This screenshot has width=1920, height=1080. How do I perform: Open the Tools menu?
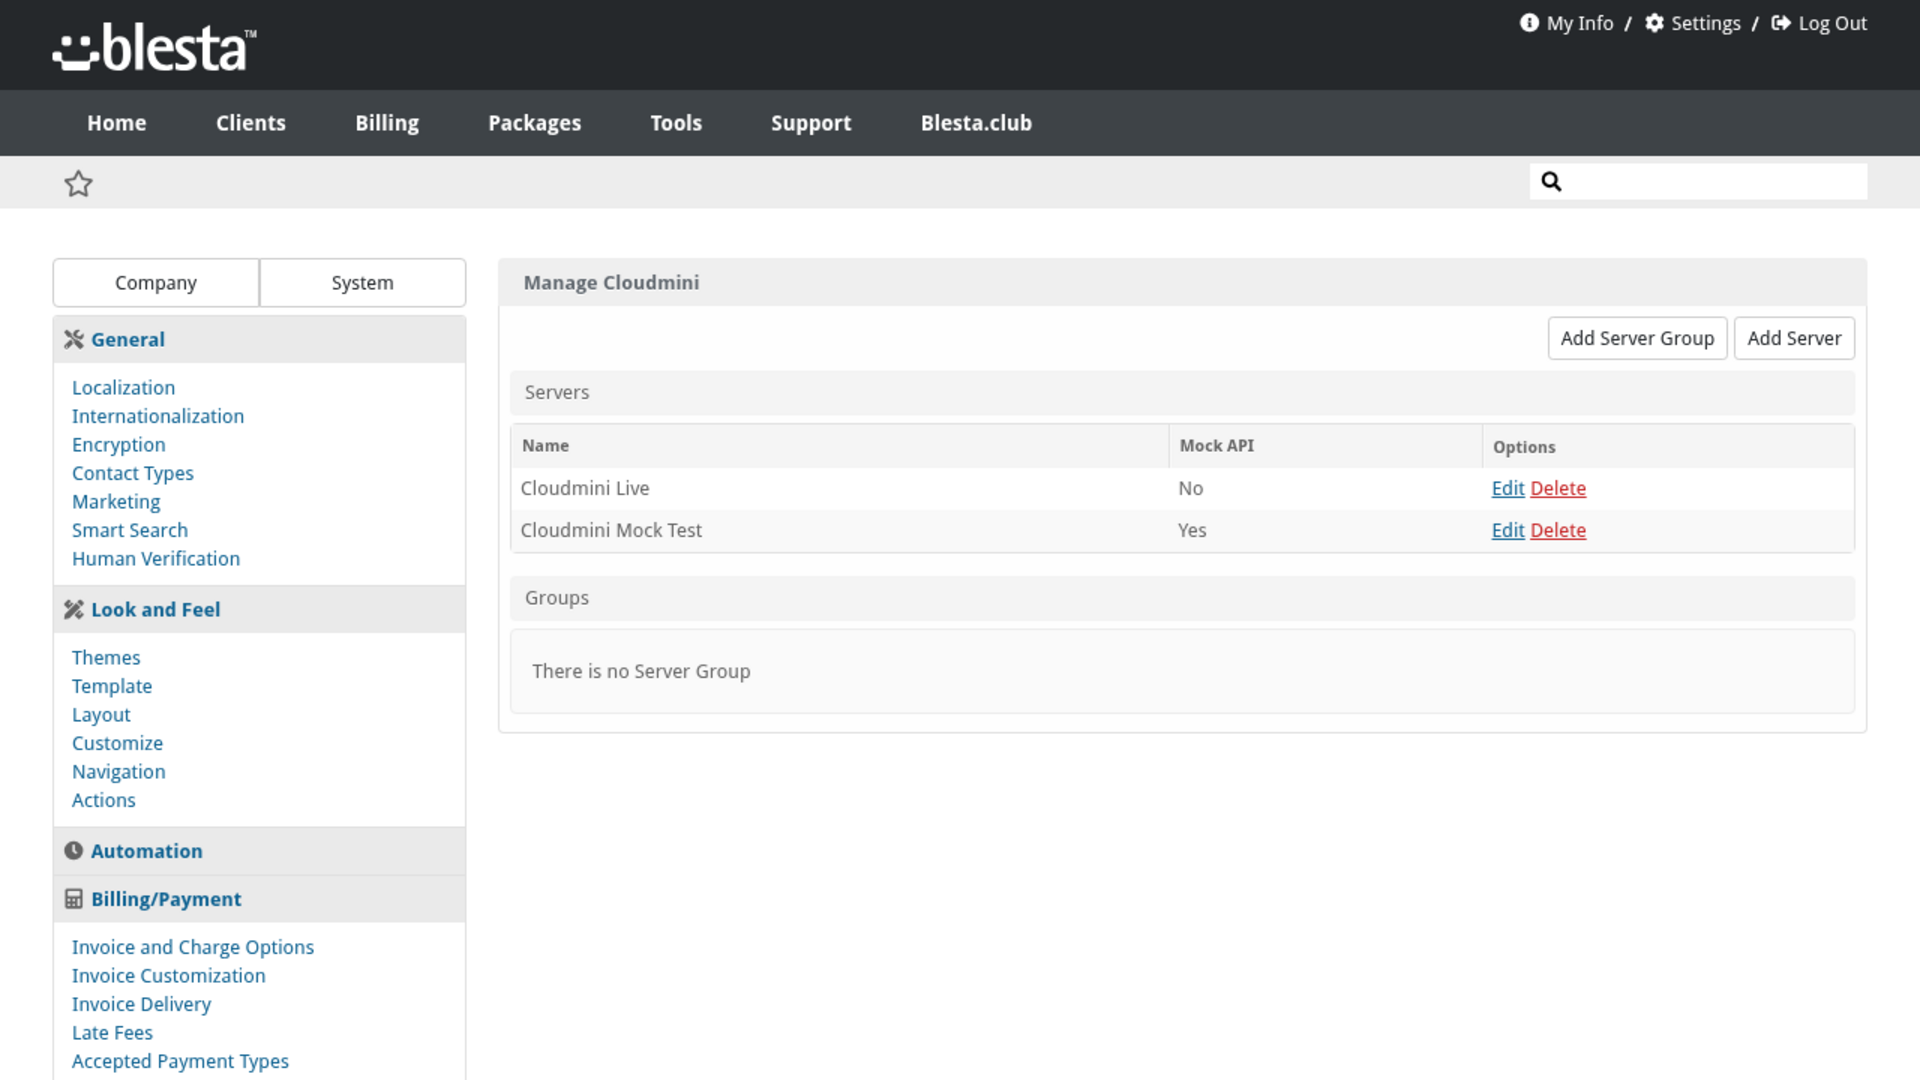pyautogui.click(x=676, y=123)
